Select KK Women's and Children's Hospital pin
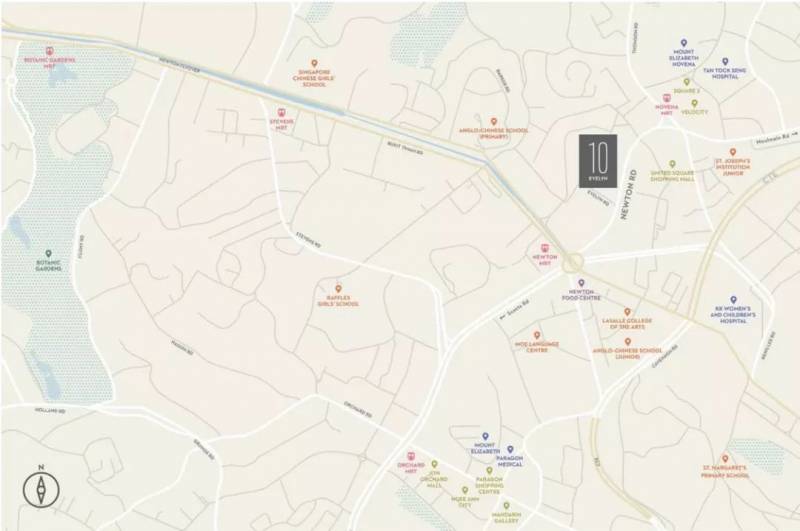 pos(733,300)
